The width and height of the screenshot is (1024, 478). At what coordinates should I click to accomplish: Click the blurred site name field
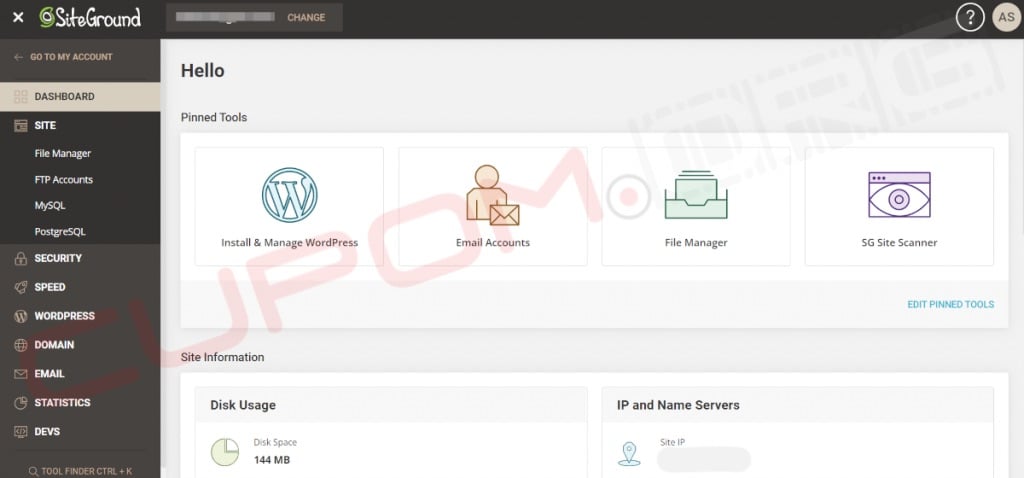click(226, 17)
